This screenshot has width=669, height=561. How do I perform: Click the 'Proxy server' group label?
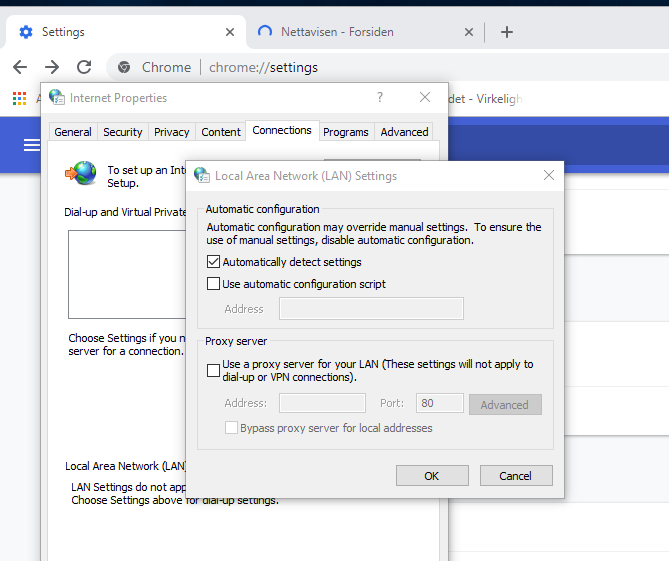tap(236, 341)
